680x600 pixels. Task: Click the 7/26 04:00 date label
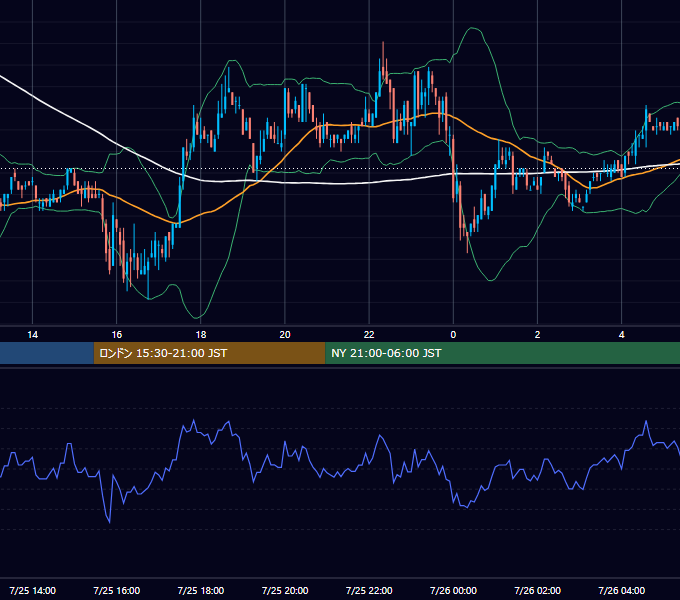coord(621,590)
